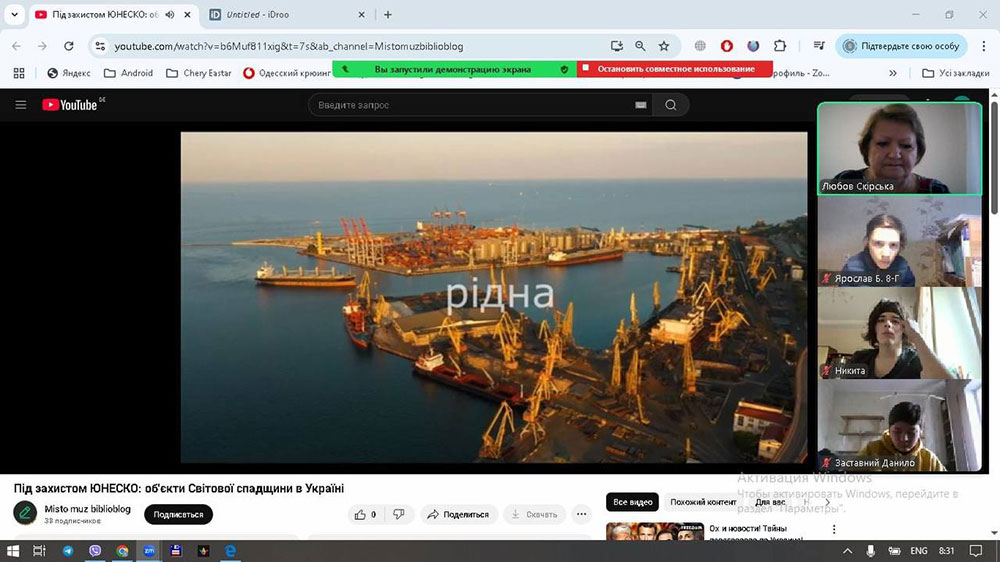This screenshot has width=1000, height=562.
Task: Open the Extensions puzzle icon
Action: coord(779,46)
